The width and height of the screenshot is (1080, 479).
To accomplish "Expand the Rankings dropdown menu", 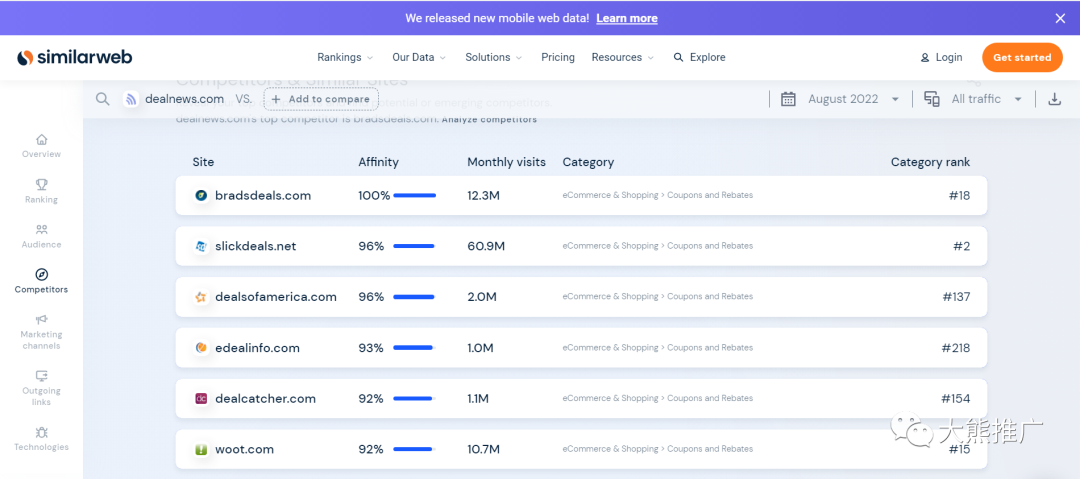I will coord(345,57).
